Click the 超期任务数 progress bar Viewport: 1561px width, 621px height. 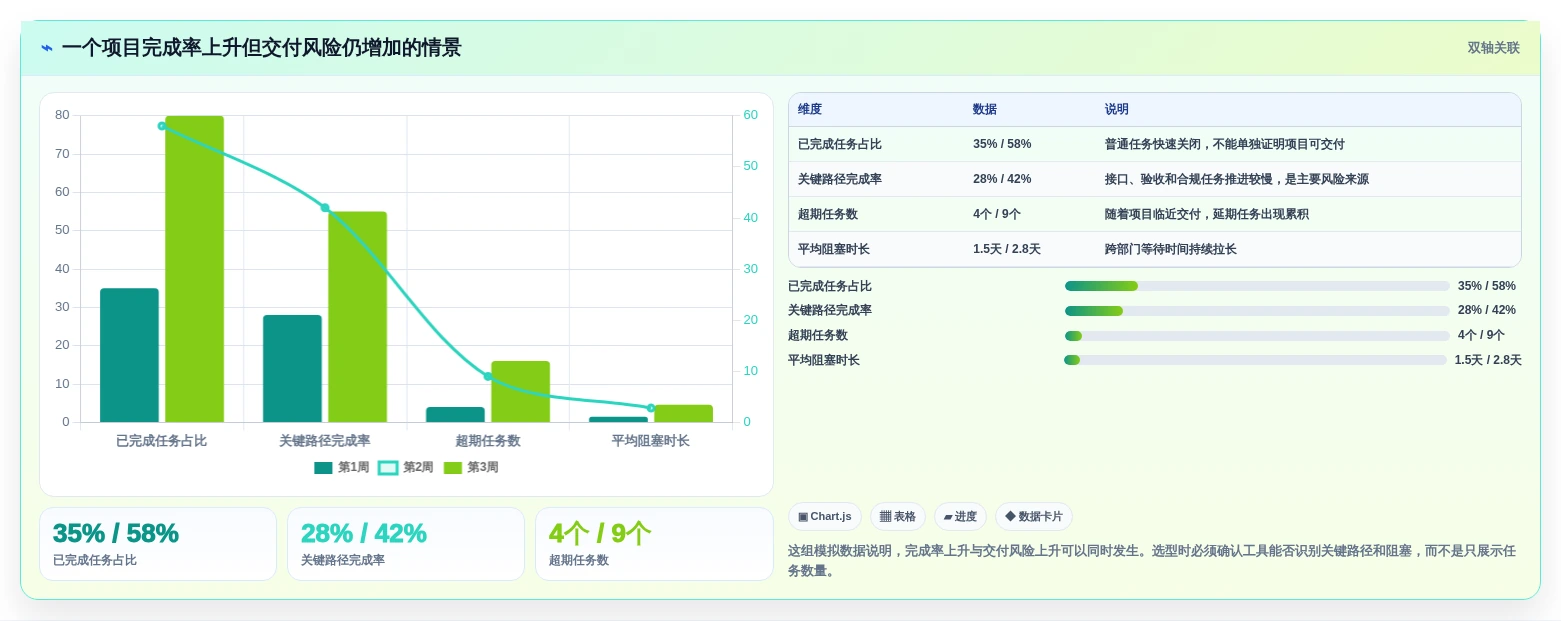point(1257,336)
